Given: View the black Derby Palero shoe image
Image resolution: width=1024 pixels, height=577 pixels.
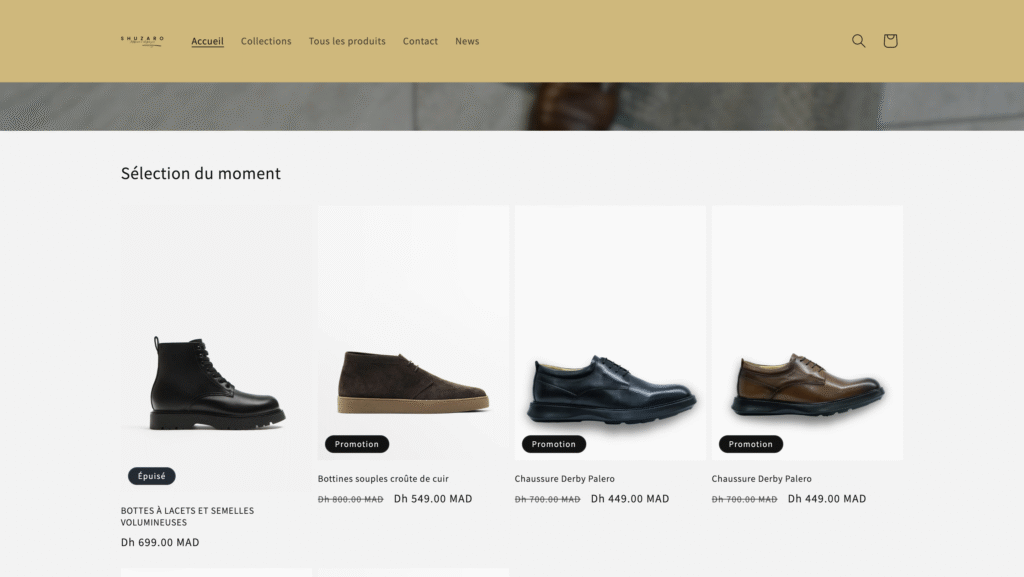Looking at the screenshot, I should tap(610, 387).
